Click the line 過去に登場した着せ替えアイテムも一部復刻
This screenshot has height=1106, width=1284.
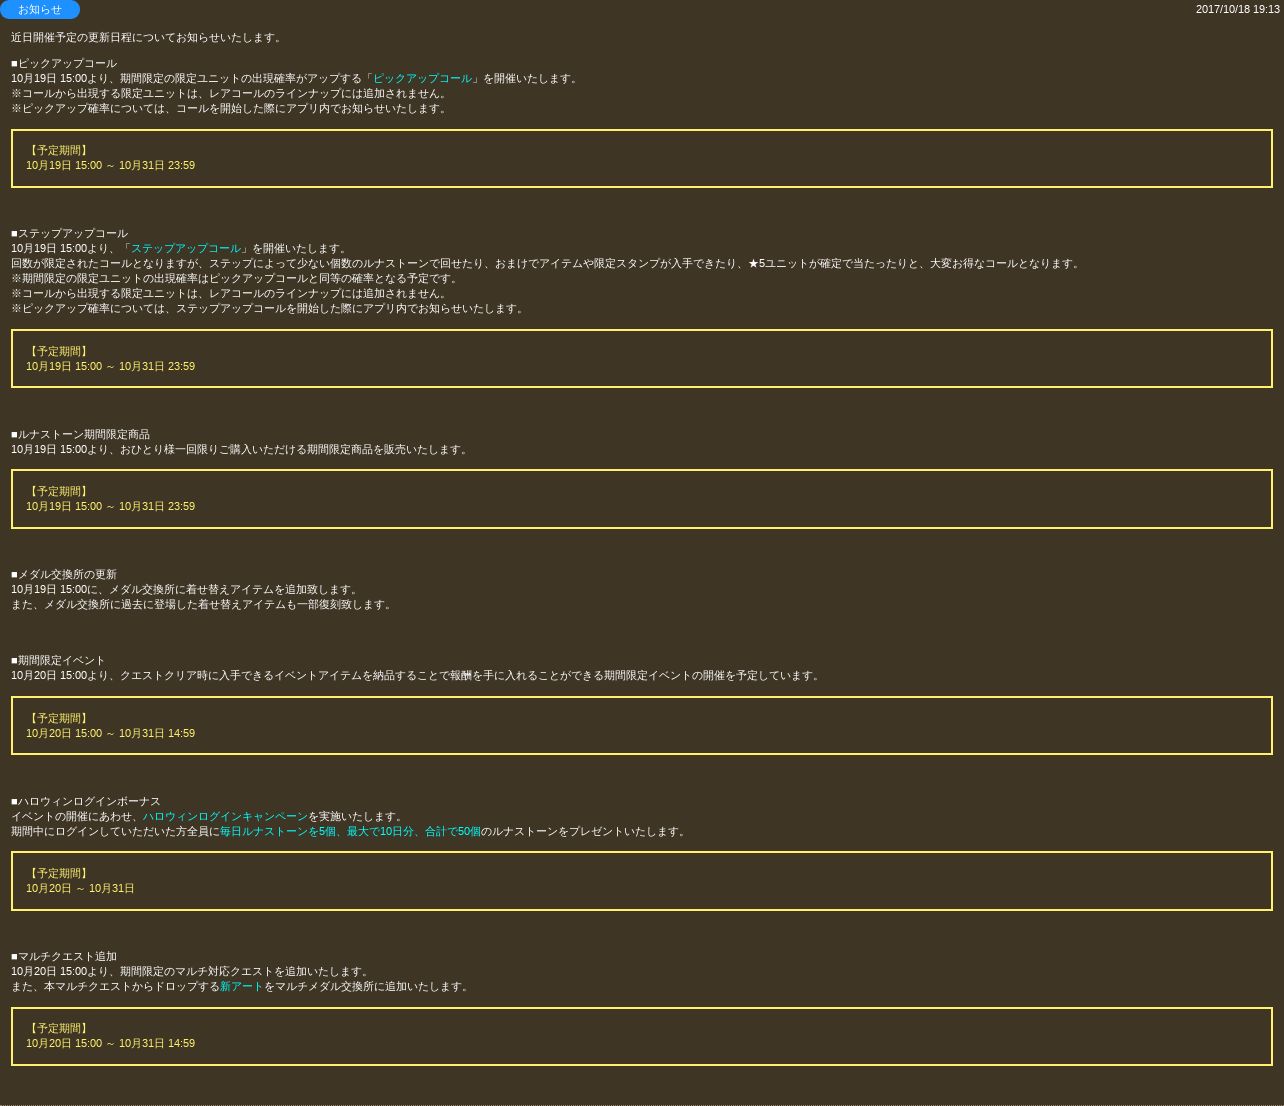coord(203,605)
